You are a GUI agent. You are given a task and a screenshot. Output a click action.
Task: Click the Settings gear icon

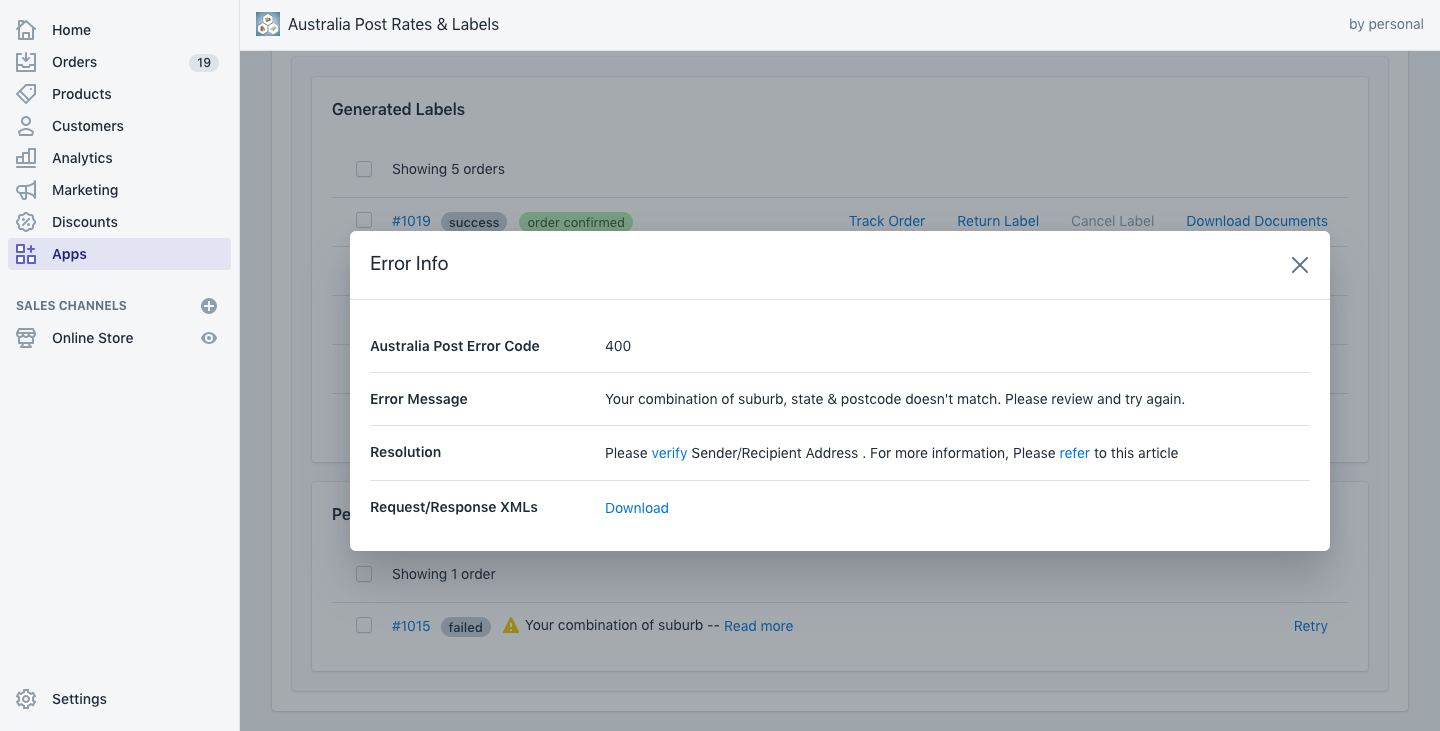(x=26, y=699)
